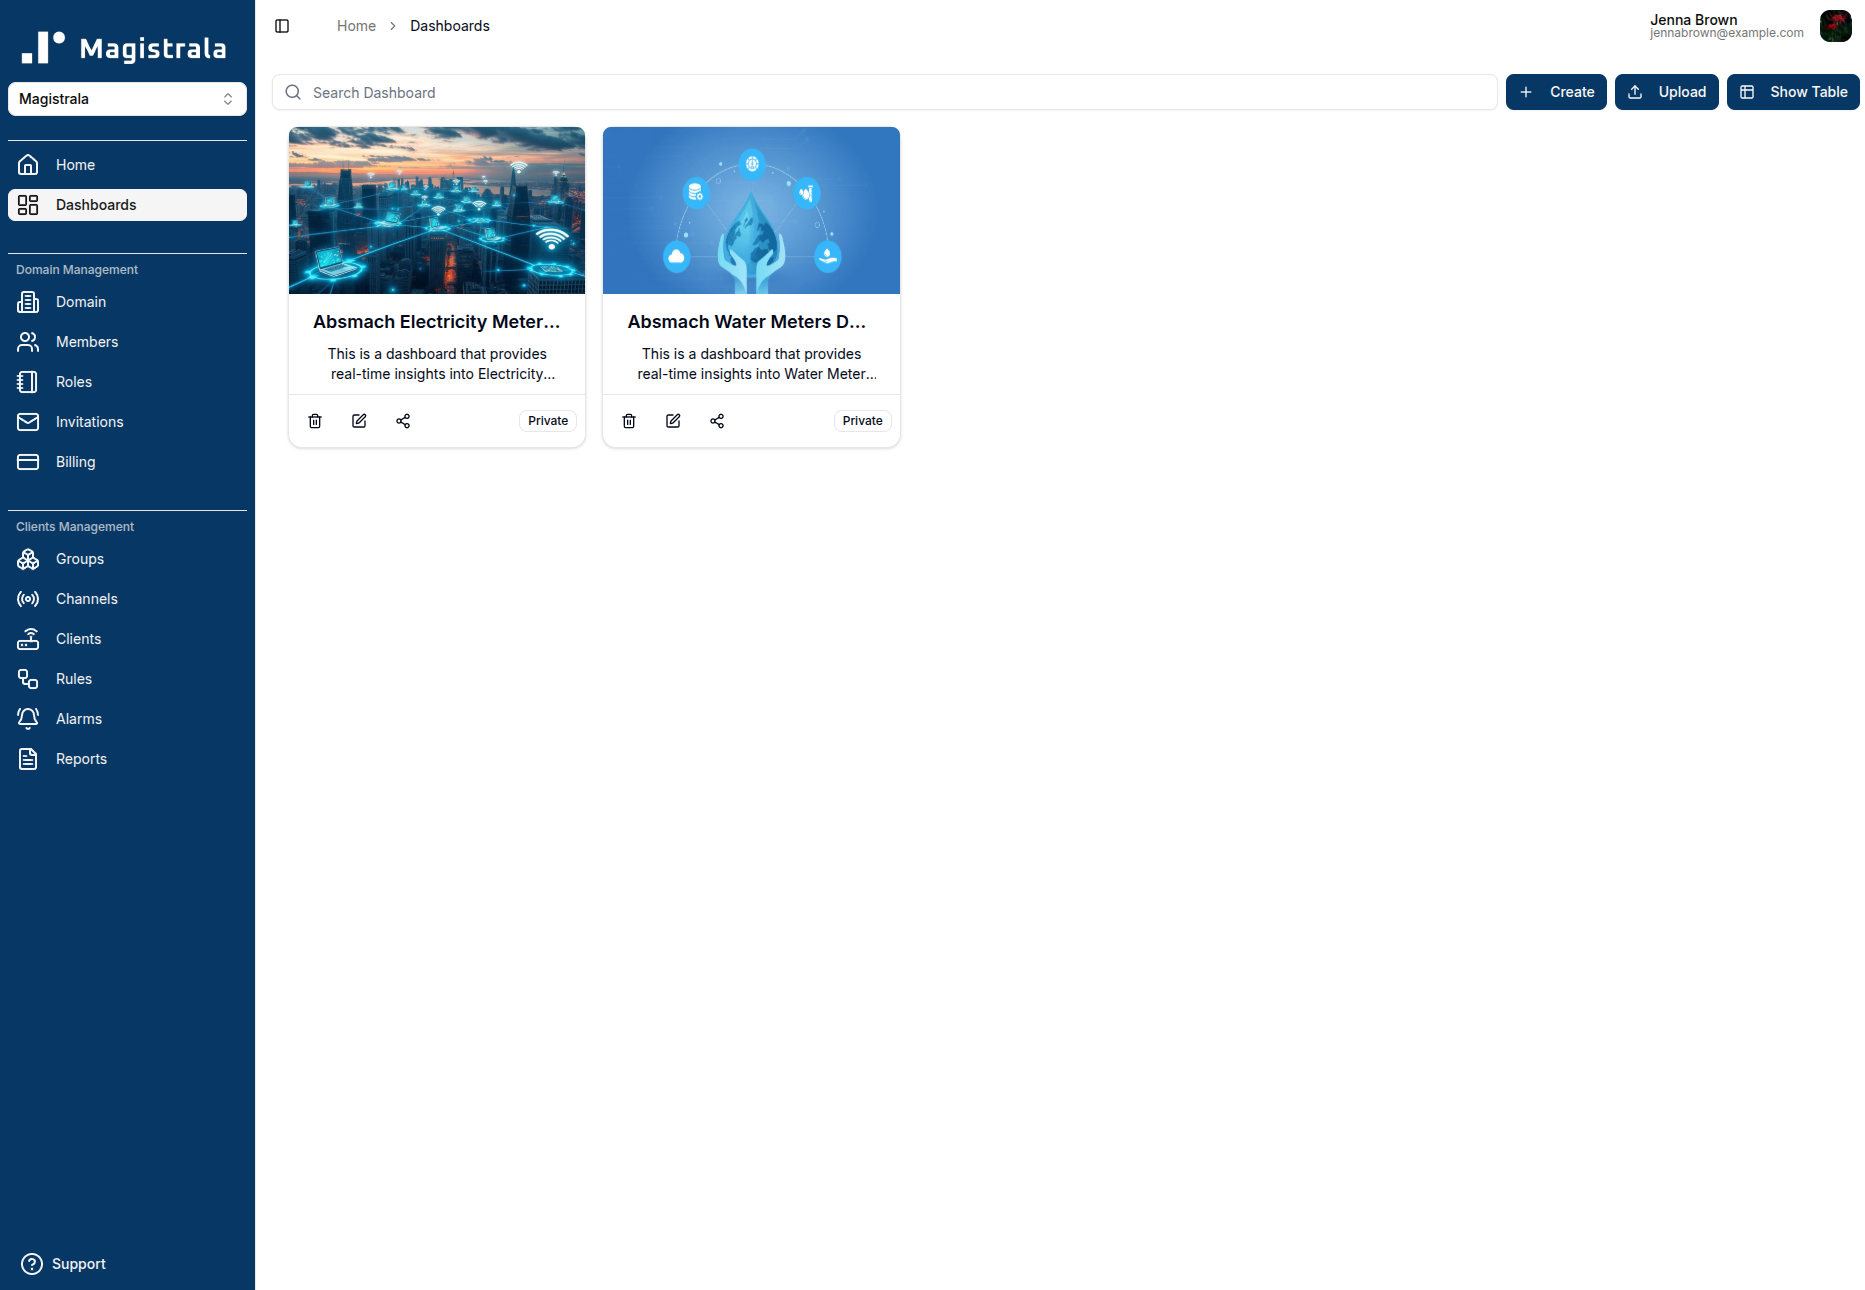This screenshot has height=1290, width=1865.
Task: Click the Upload button
Action: pos(1666,91)
